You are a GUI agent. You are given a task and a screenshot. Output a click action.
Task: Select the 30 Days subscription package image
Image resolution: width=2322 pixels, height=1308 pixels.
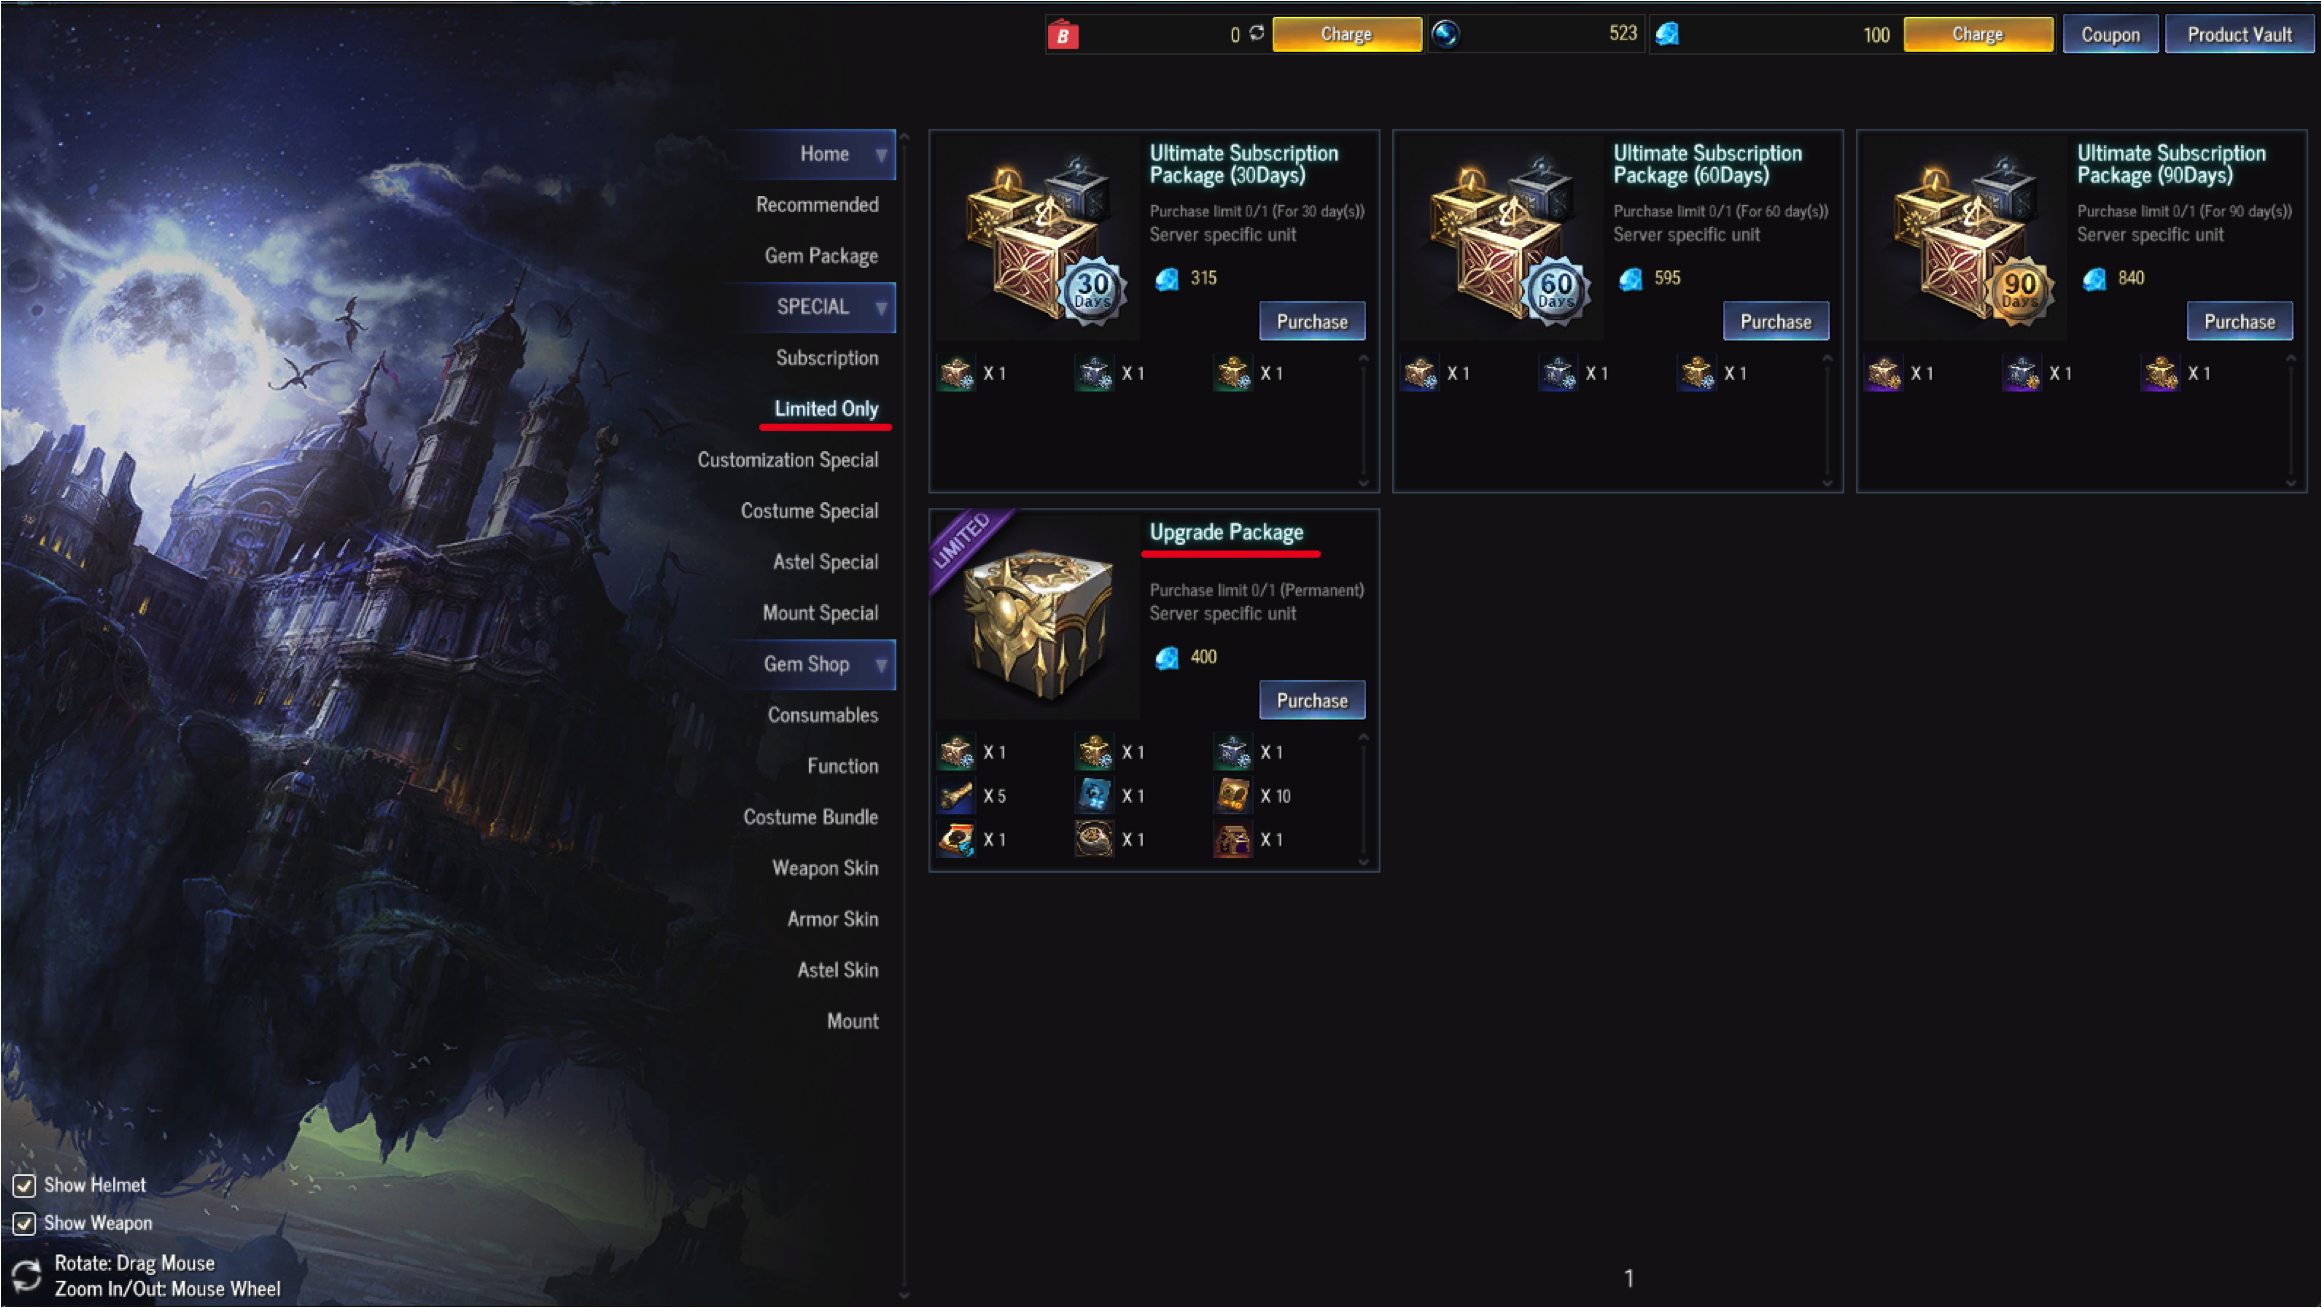(1040, 238)
